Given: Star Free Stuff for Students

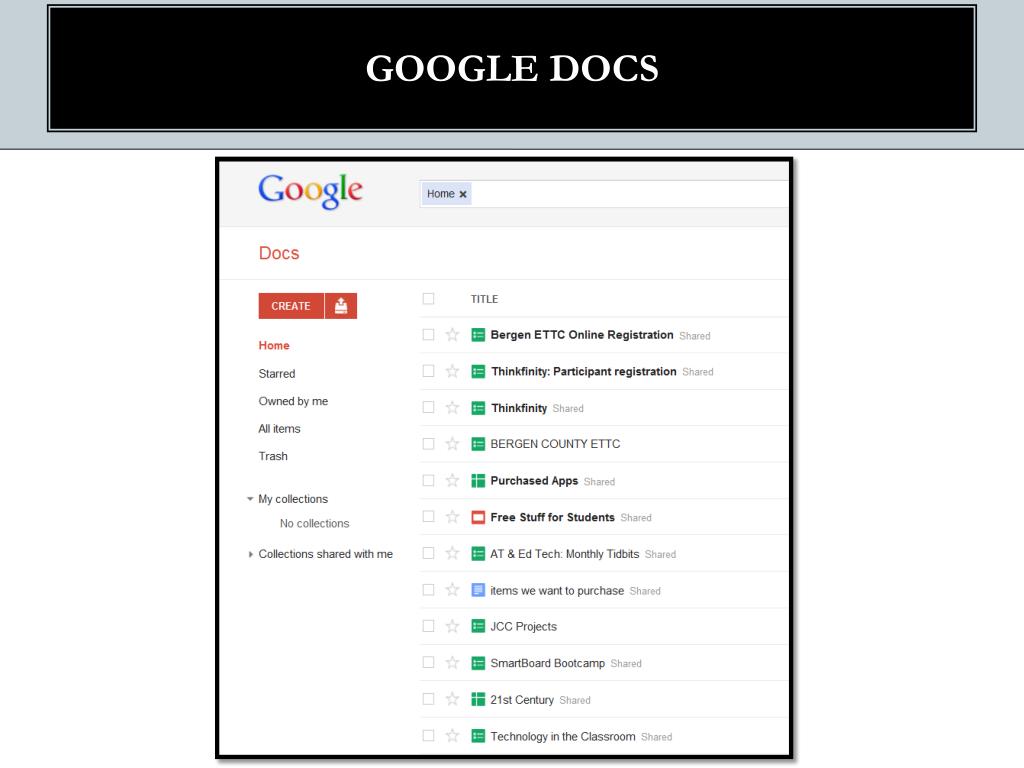Looking at the screenshot, I should pyautogui.click(x=452, y=517).
